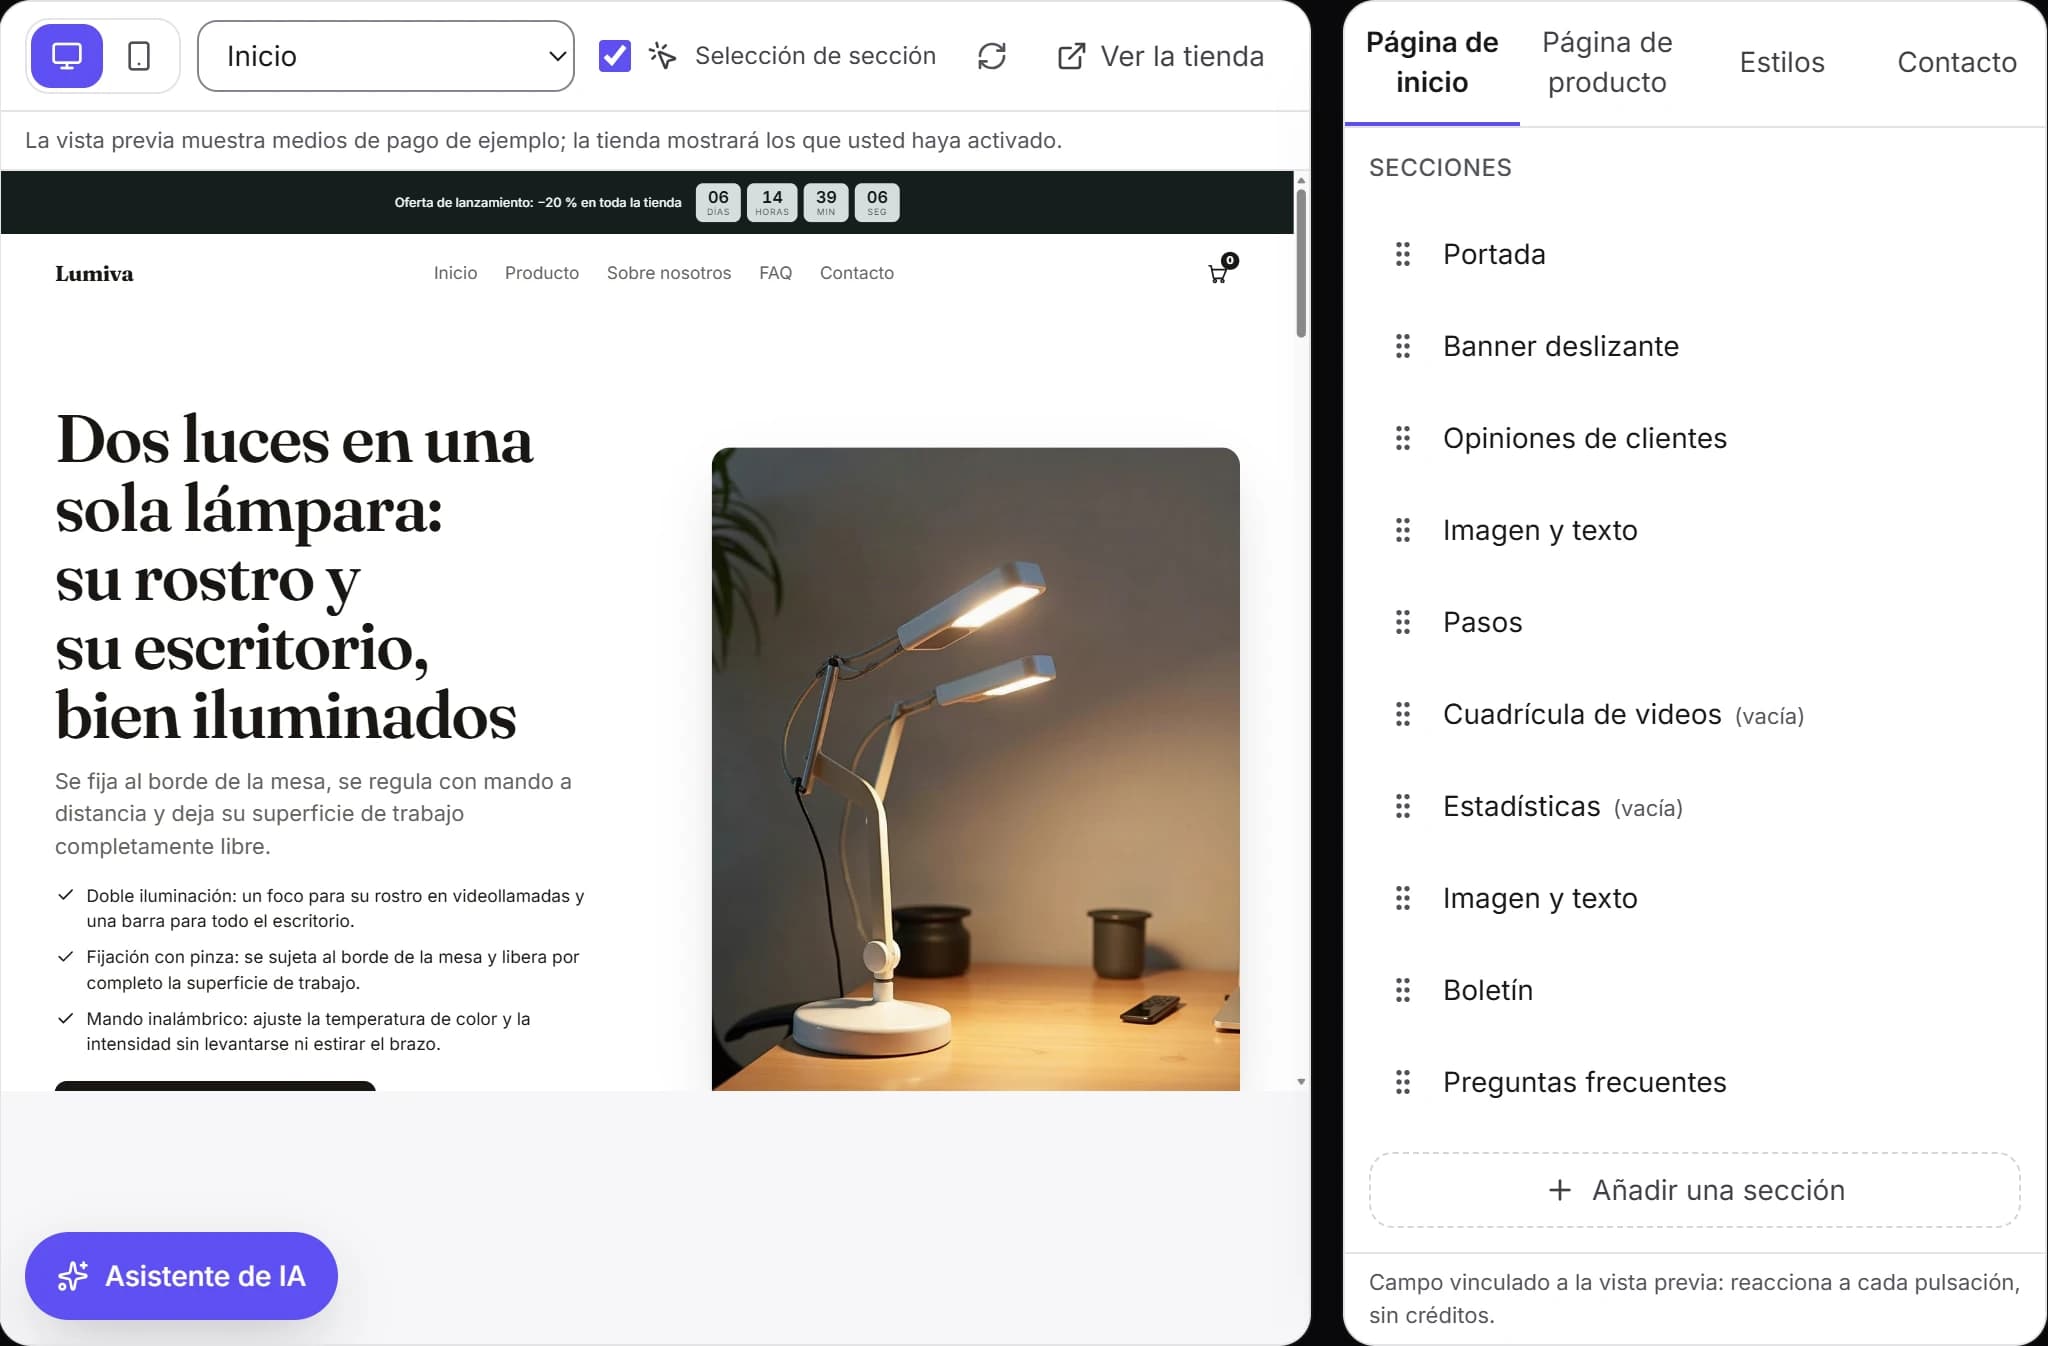Grab the drag handle for Boletín

(x=1403, y=990)
